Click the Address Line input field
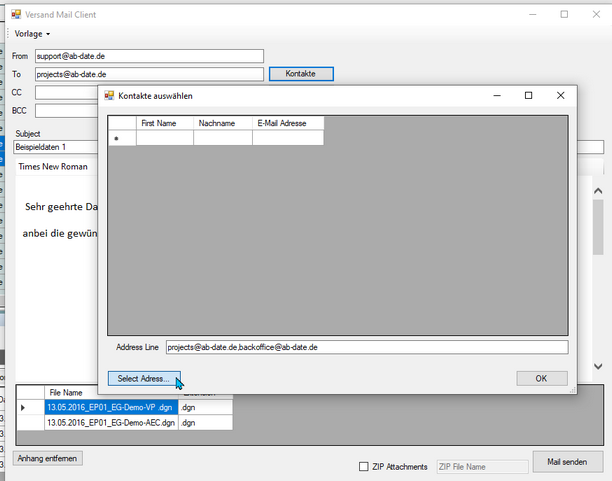Screen dimensions: 612x481 (x=367, y=347)
